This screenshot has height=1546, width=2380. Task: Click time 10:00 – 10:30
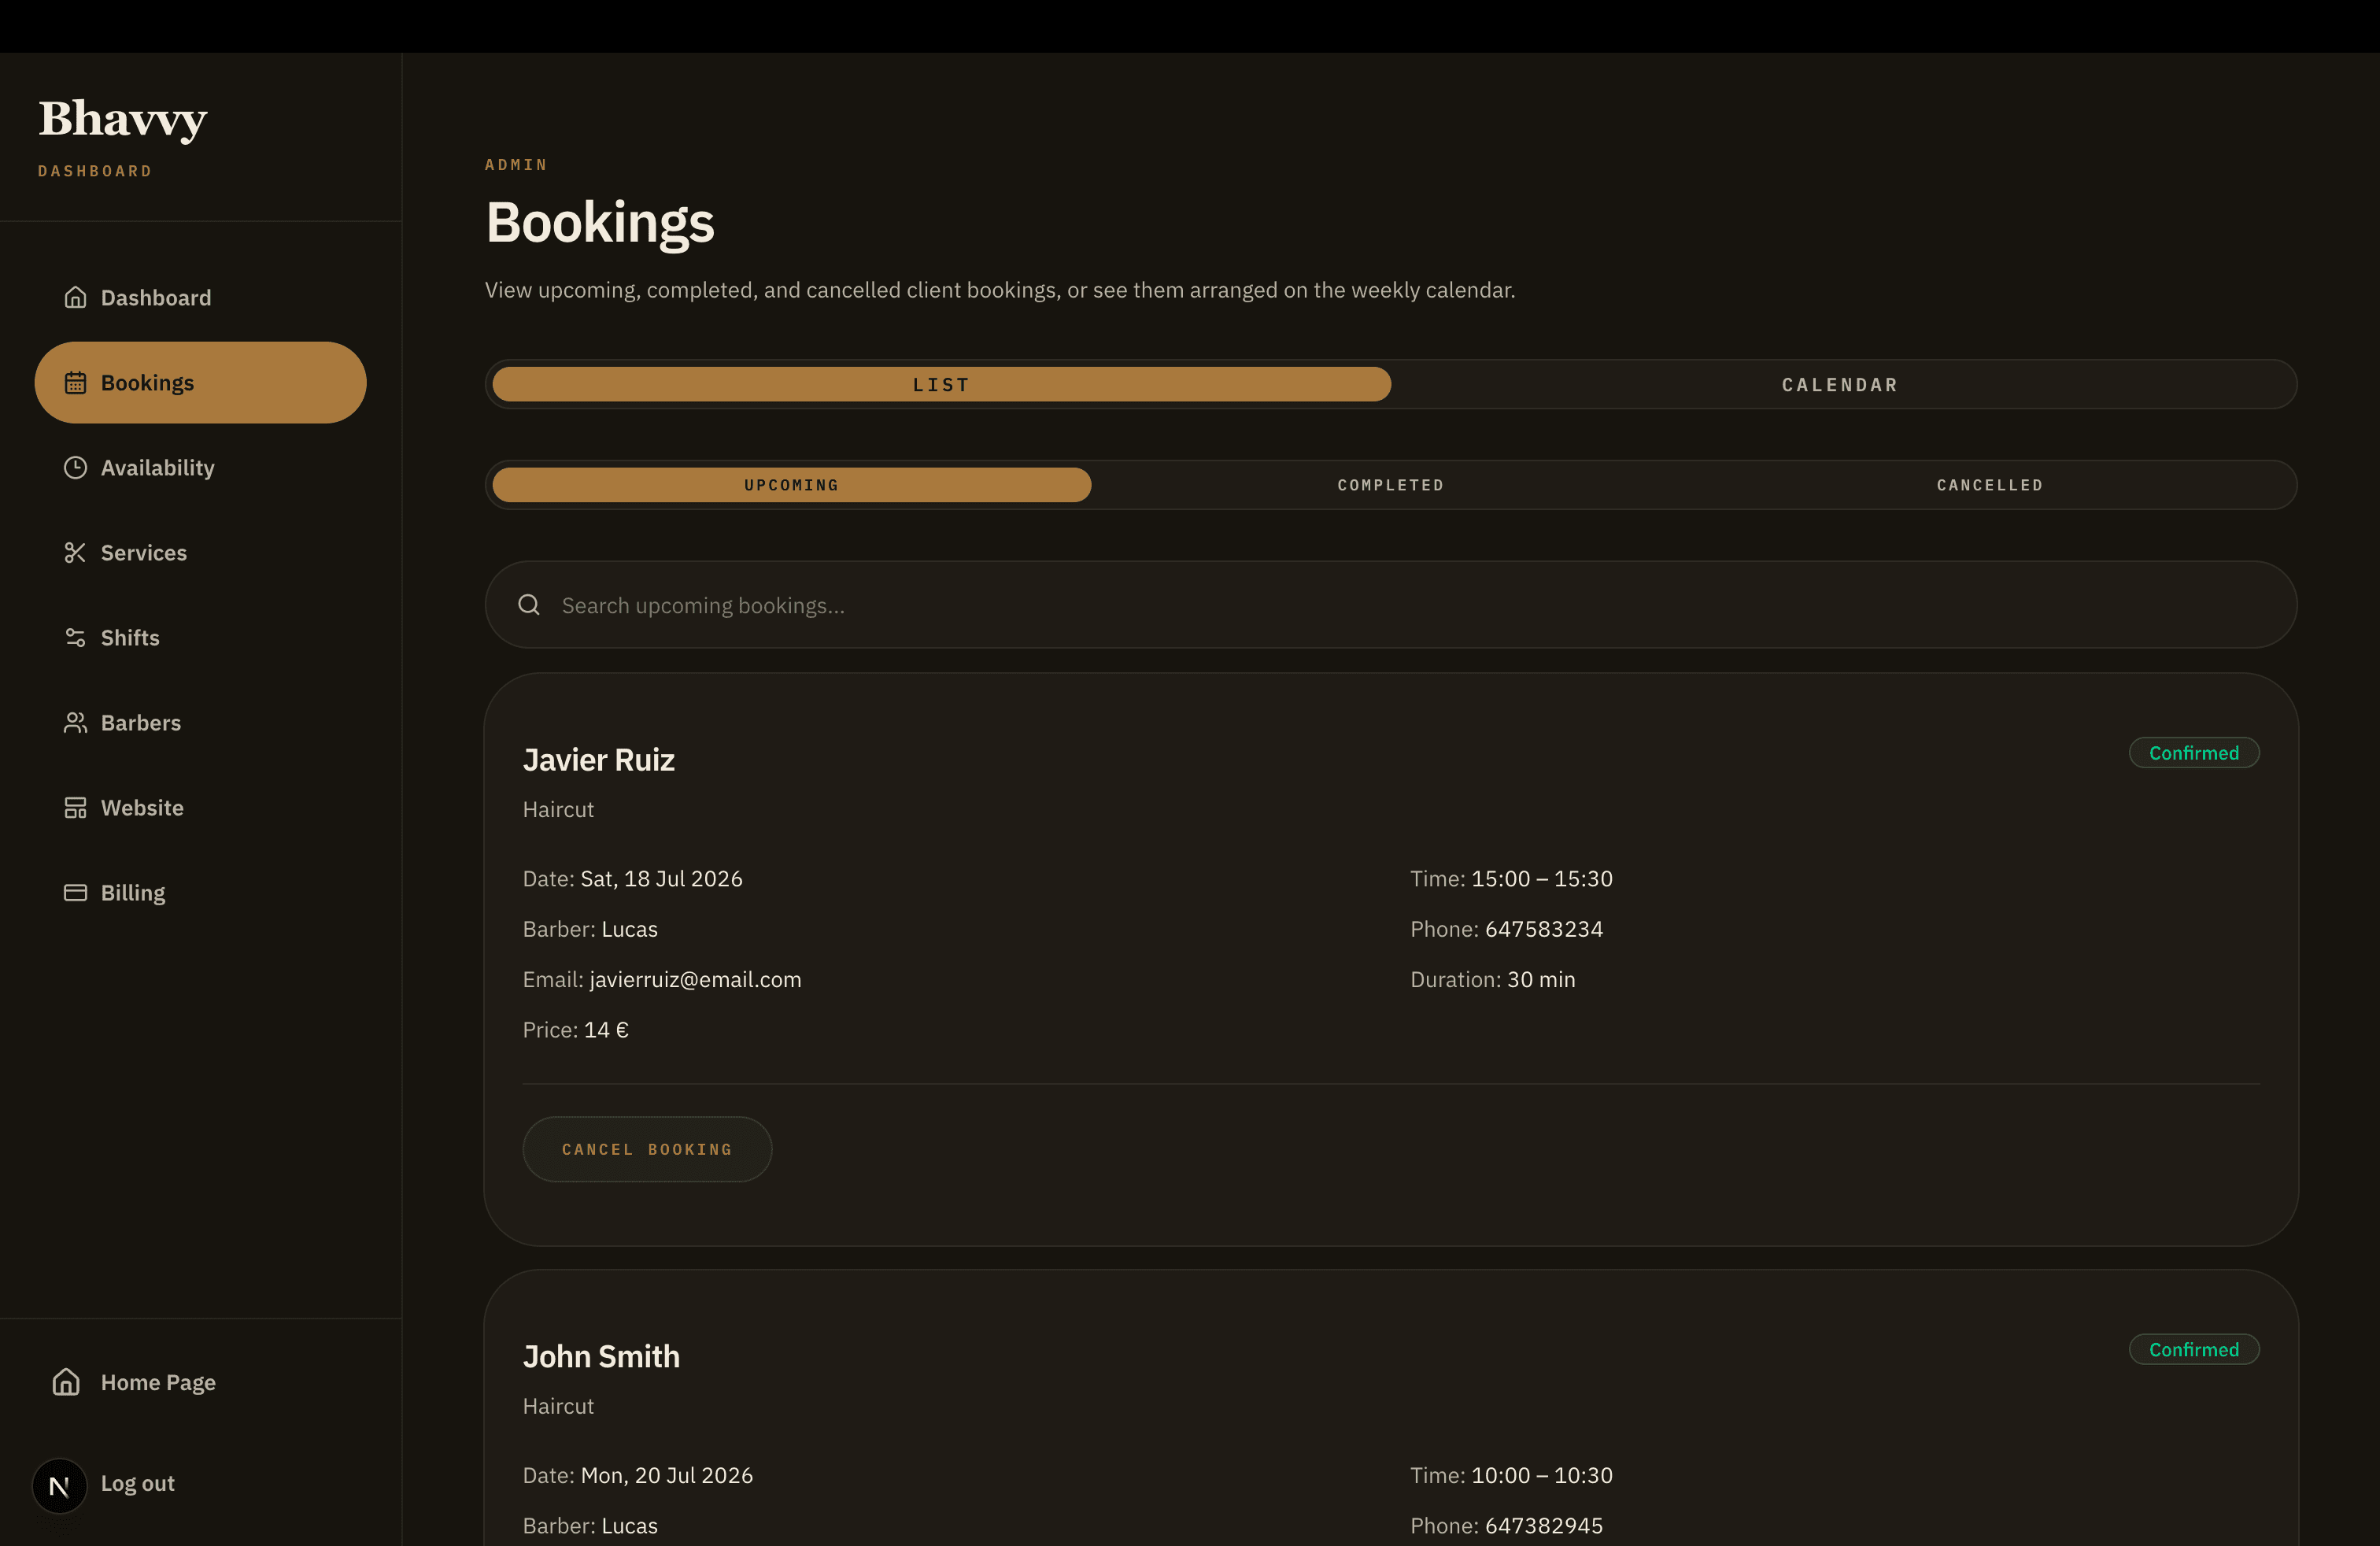coord(1542,1476)
